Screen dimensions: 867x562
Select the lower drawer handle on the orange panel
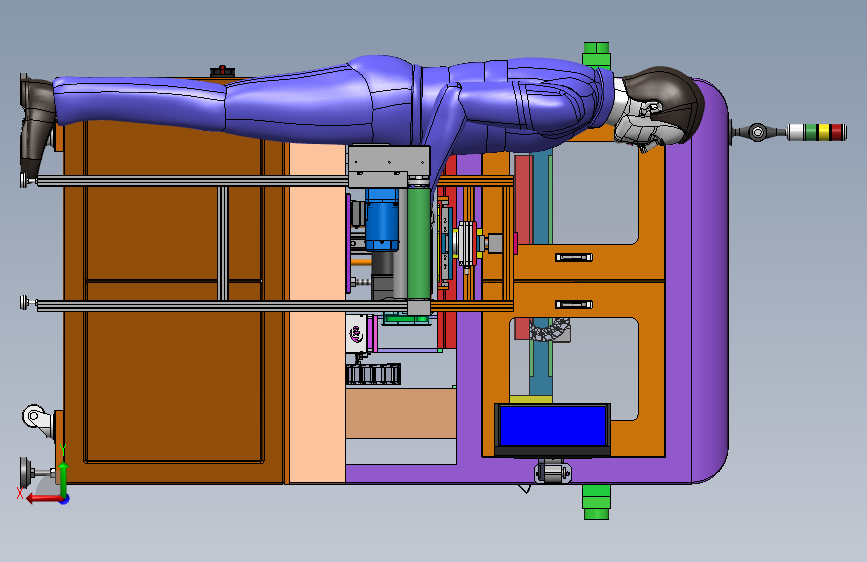tap(573, 305)
